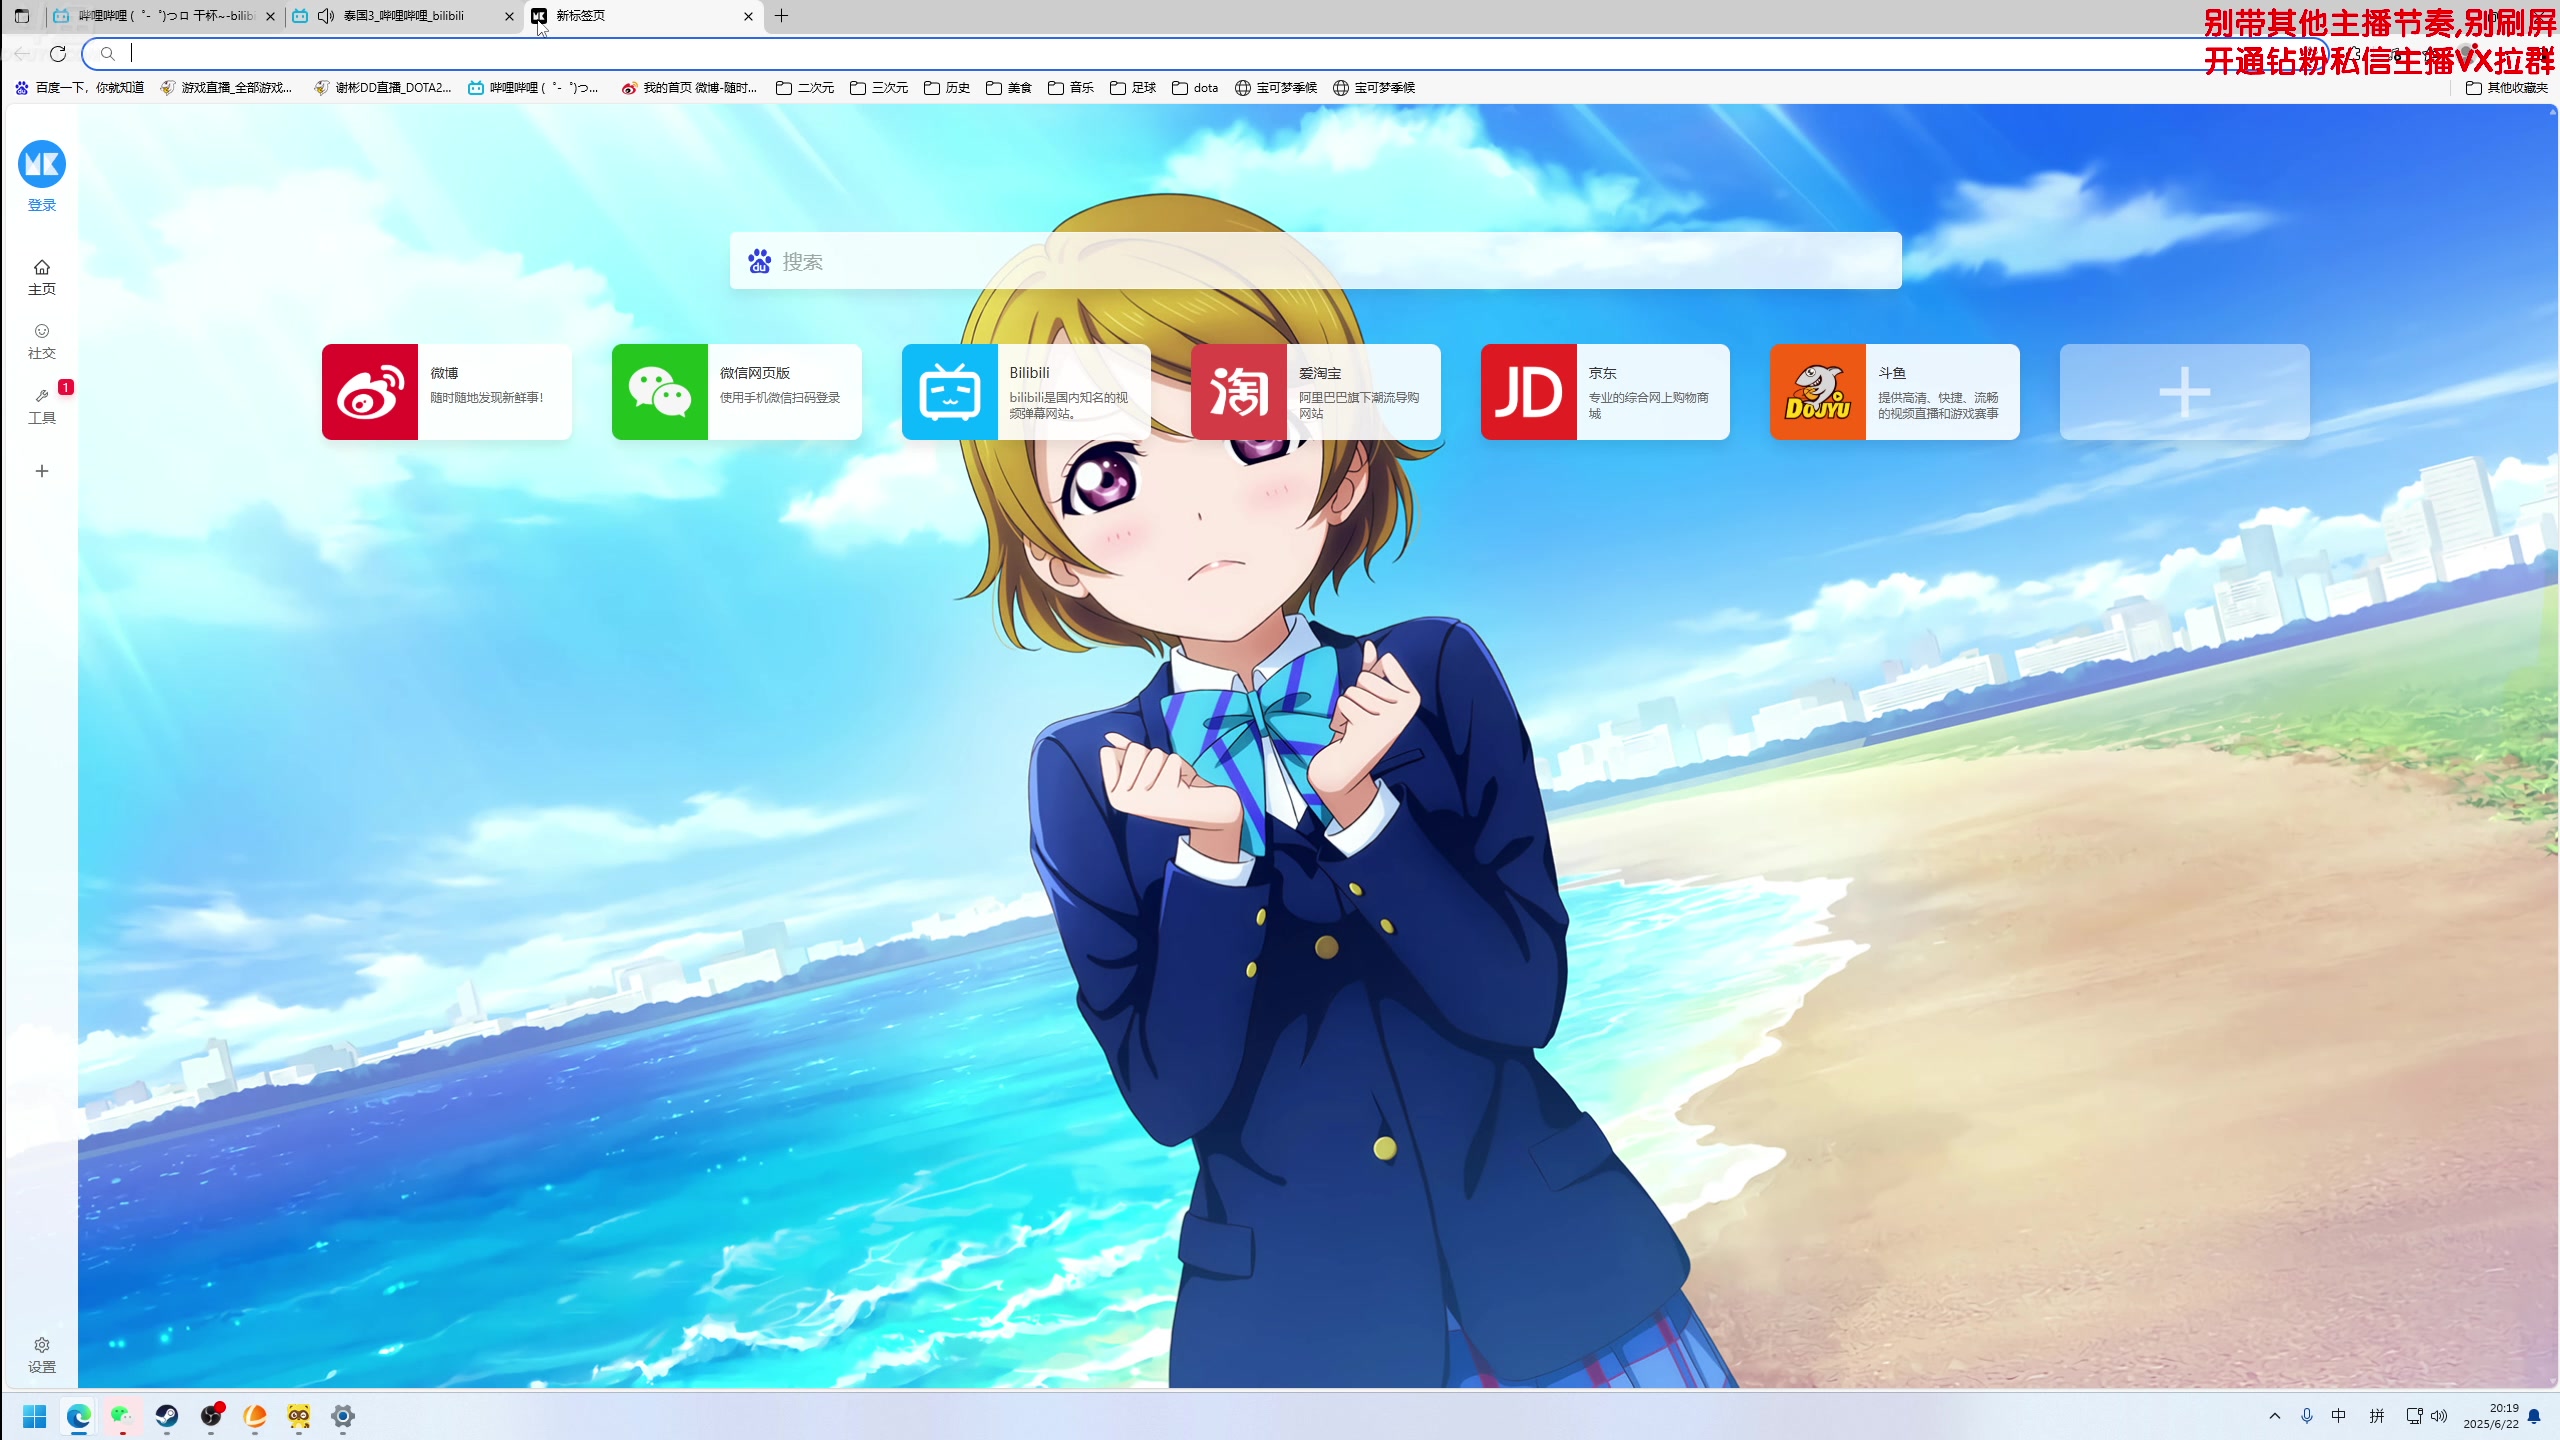Show hidden system tray icons

click(x=2275, y=1416)
